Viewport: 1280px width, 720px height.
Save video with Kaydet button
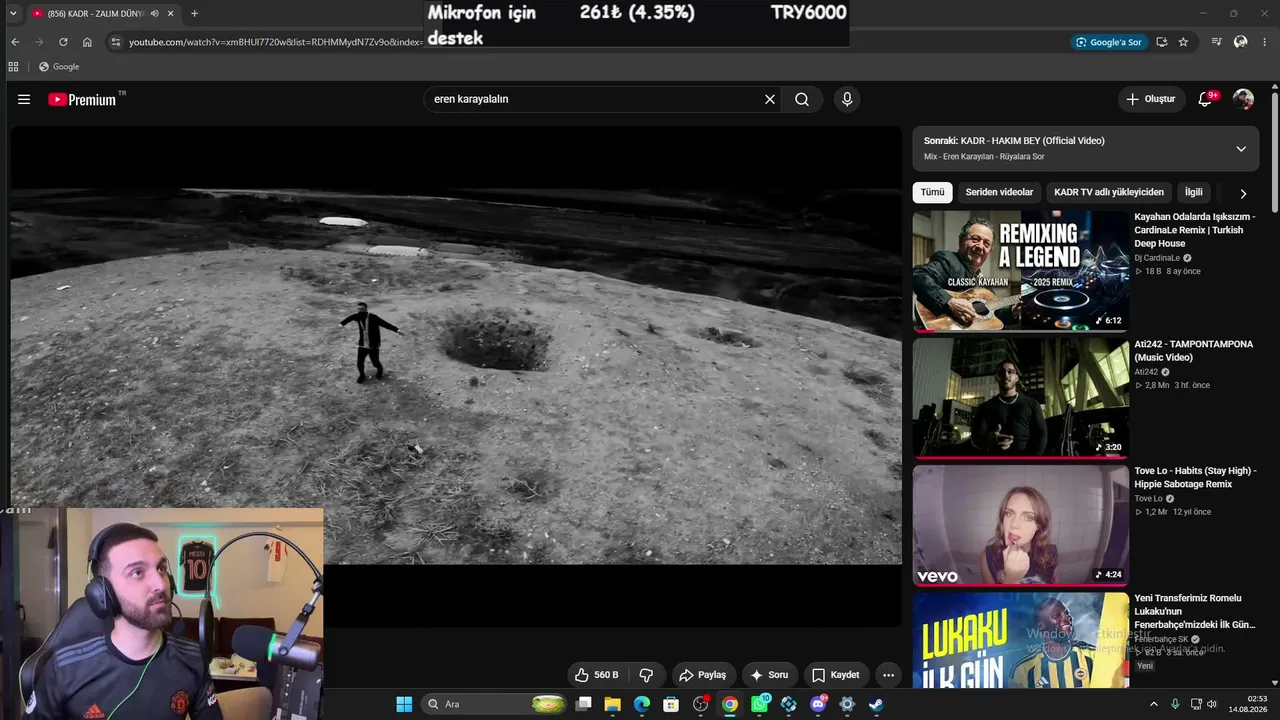(836, 675)
